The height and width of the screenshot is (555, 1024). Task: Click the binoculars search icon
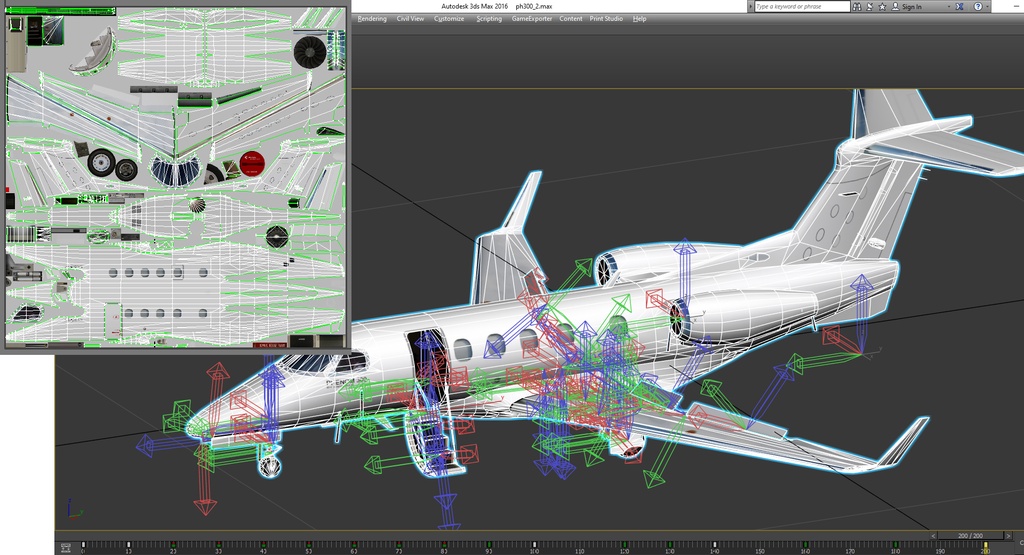click(858, 6)
